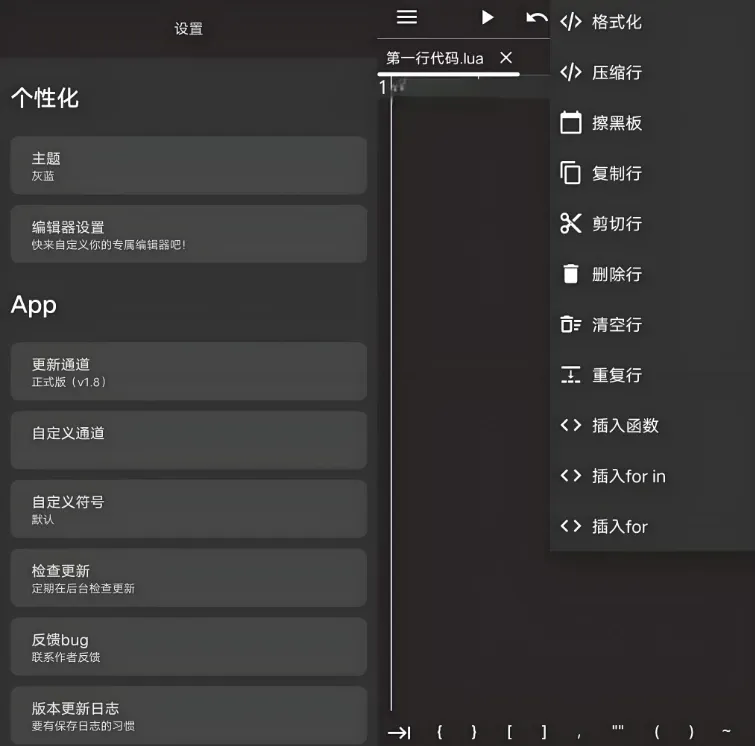The width and height of the screenshot is (755, 746).
Task: Open the hamburger menu in editor
Action: [406, 17]
